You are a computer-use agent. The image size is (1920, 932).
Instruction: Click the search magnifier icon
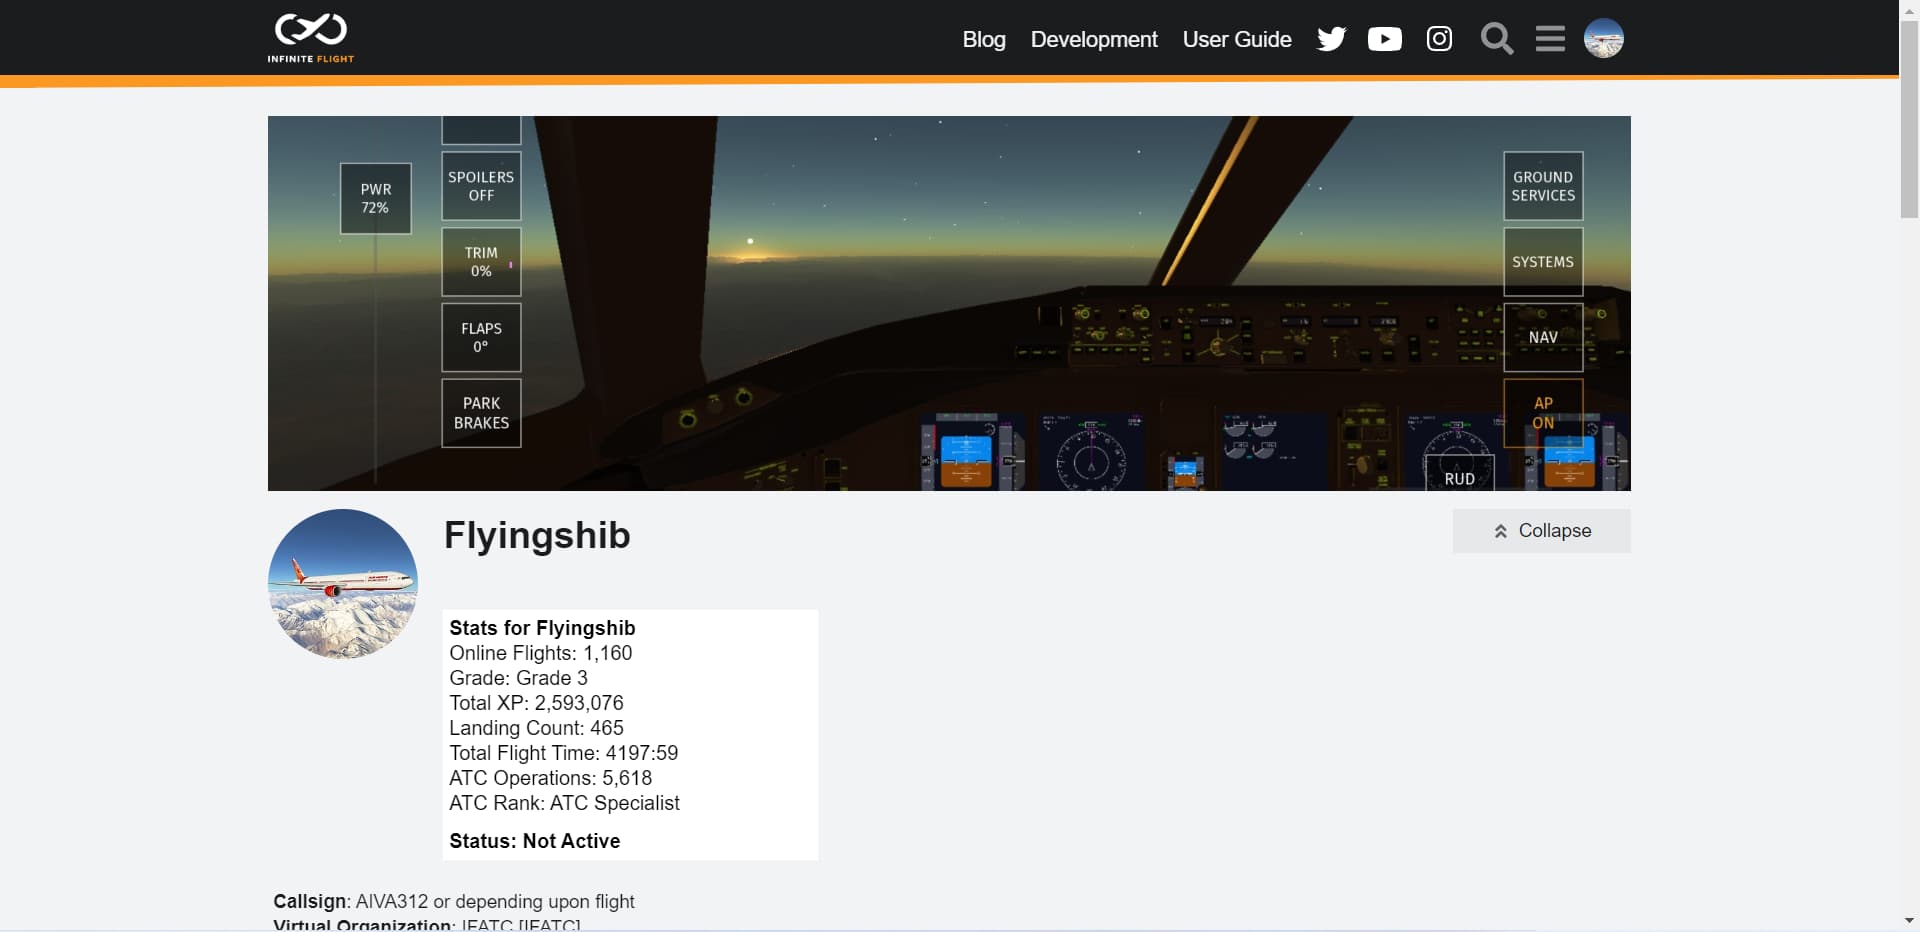coord(1497,39)
